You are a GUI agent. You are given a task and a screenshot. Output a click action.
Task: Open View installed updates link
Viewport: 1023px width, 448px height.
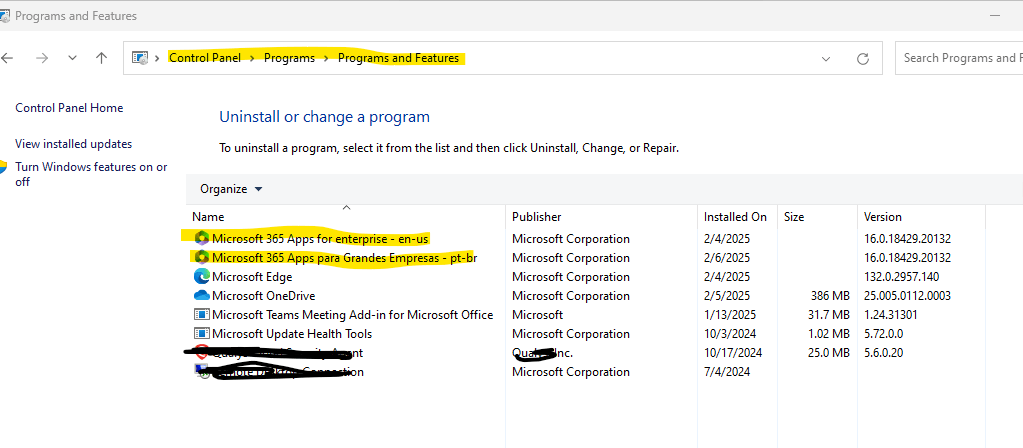point(74,143)
